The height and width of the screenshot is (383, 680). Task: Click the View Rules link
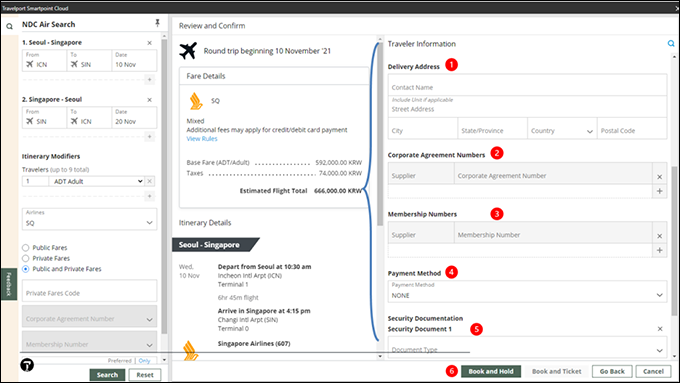click(202, 139)
